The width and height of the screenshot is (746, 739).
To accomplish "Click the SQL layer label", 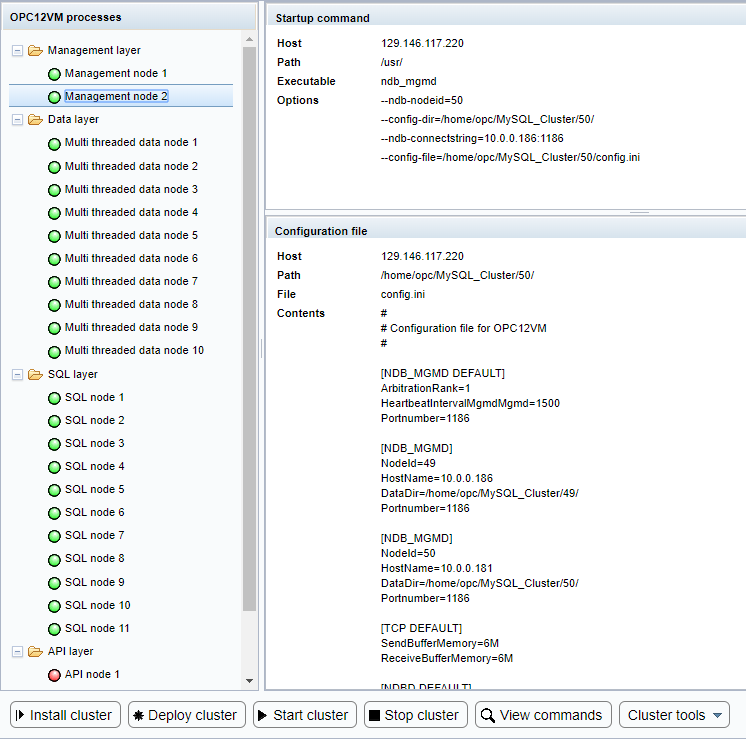I will tap(72, 374).
